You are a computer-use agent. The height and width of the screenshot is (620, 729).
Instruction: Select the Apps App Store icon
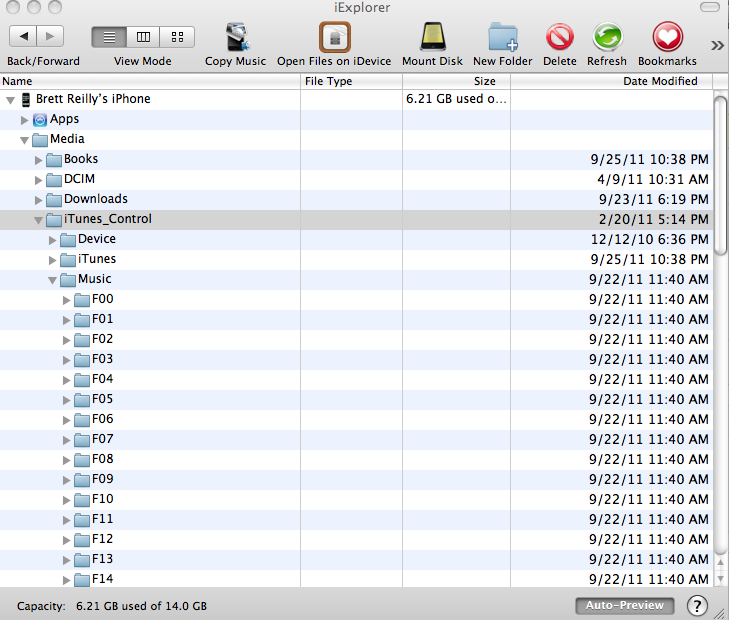pyautogui.click(x=40, y=120)
